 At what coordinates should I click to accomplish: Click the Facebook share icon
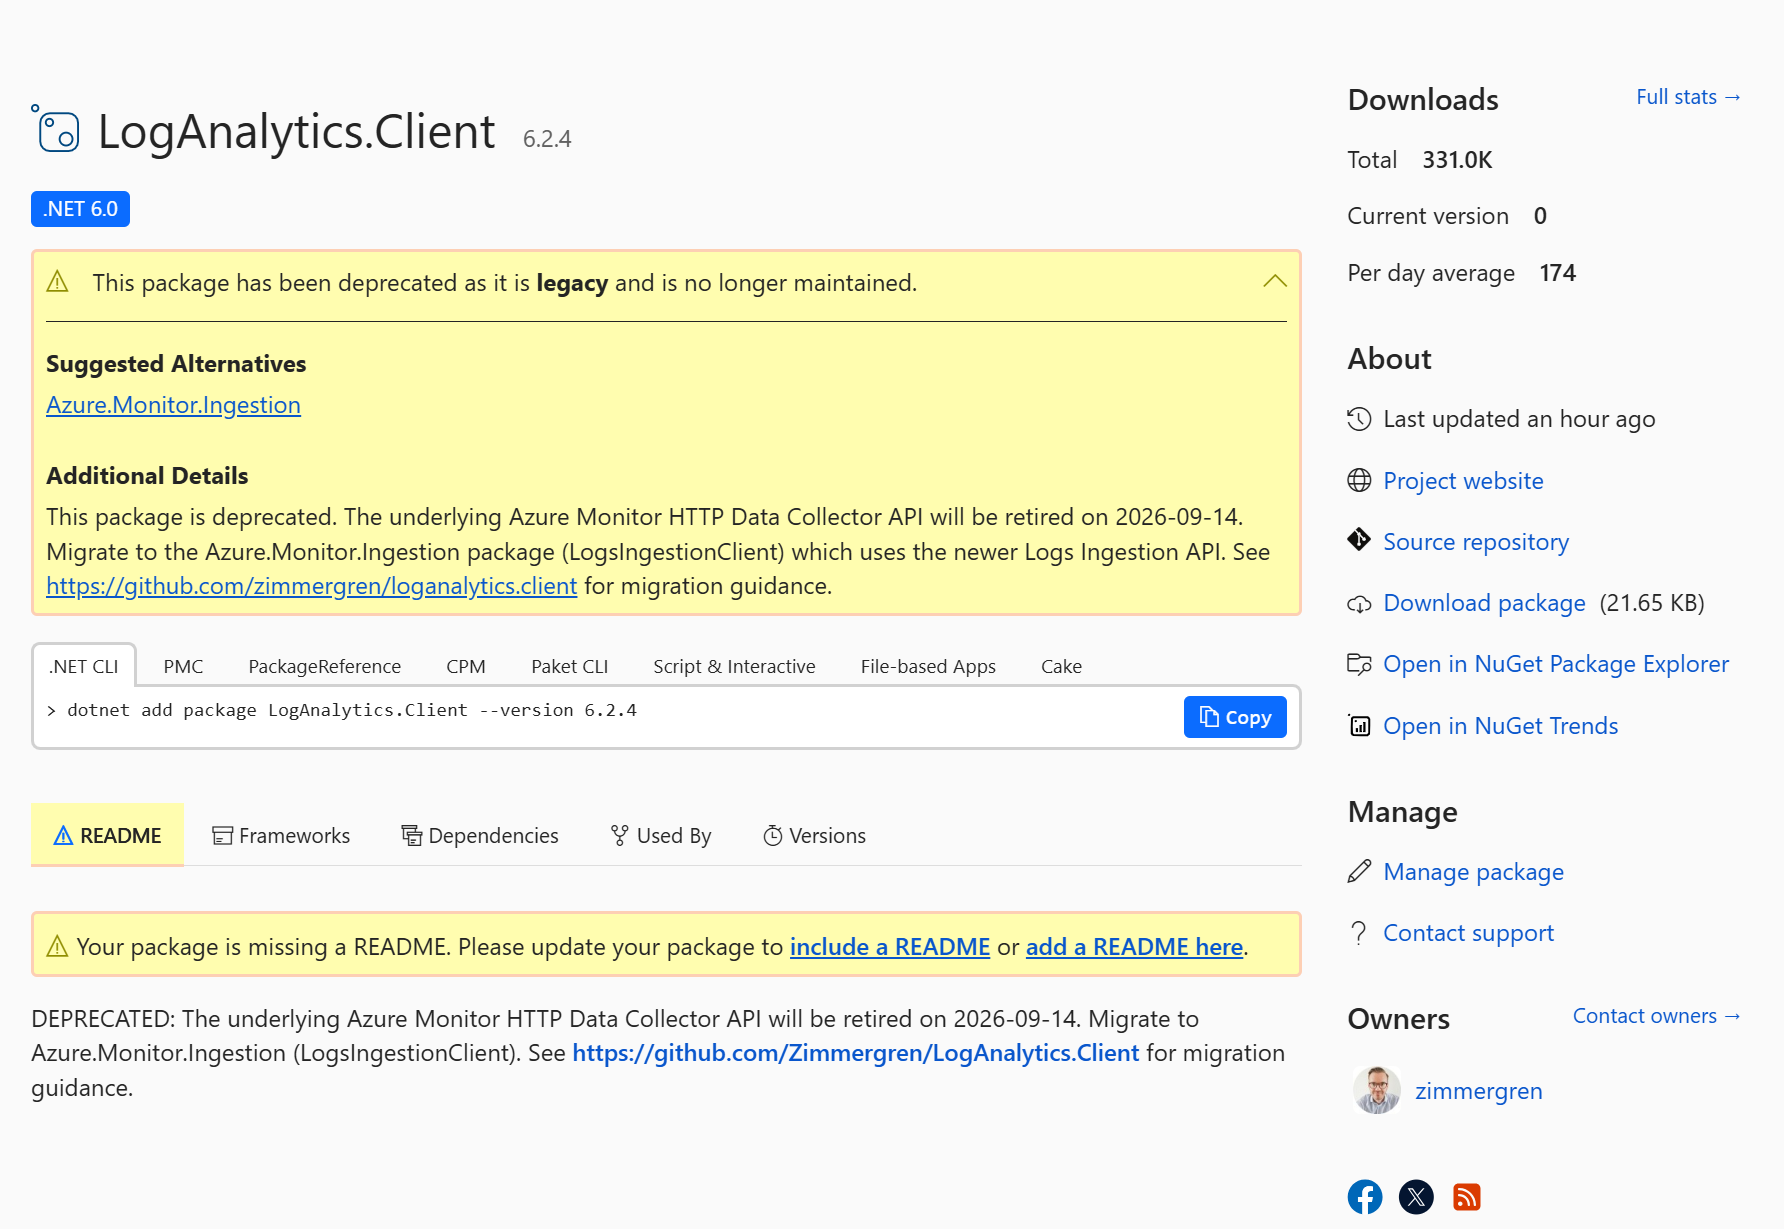tap(1365, 1196)
